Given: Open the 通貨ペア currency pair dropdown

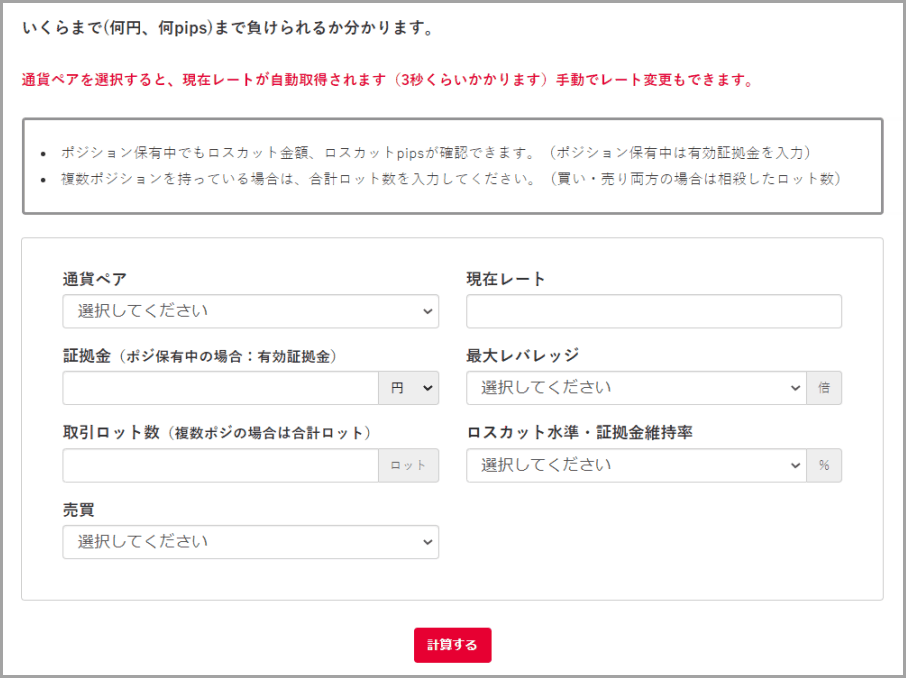Looking at the screenshot, I should coord(250,311).
